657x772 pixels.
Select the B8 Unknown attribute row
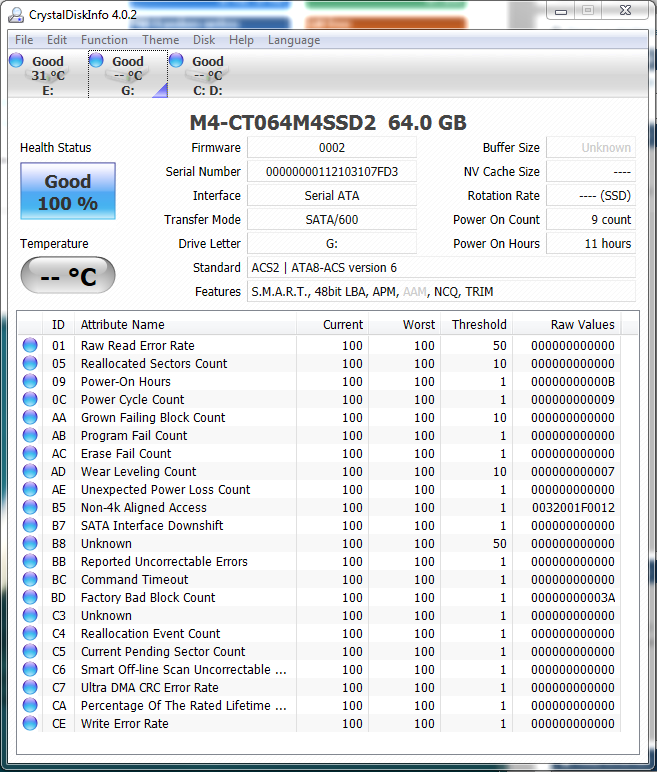point(319,544)
